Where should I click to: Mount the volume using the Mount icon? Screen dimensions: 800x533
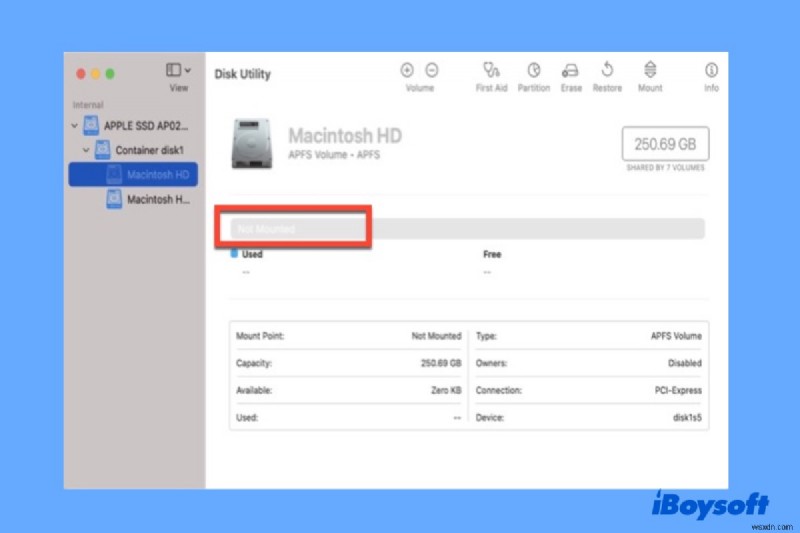pos(650,71)
